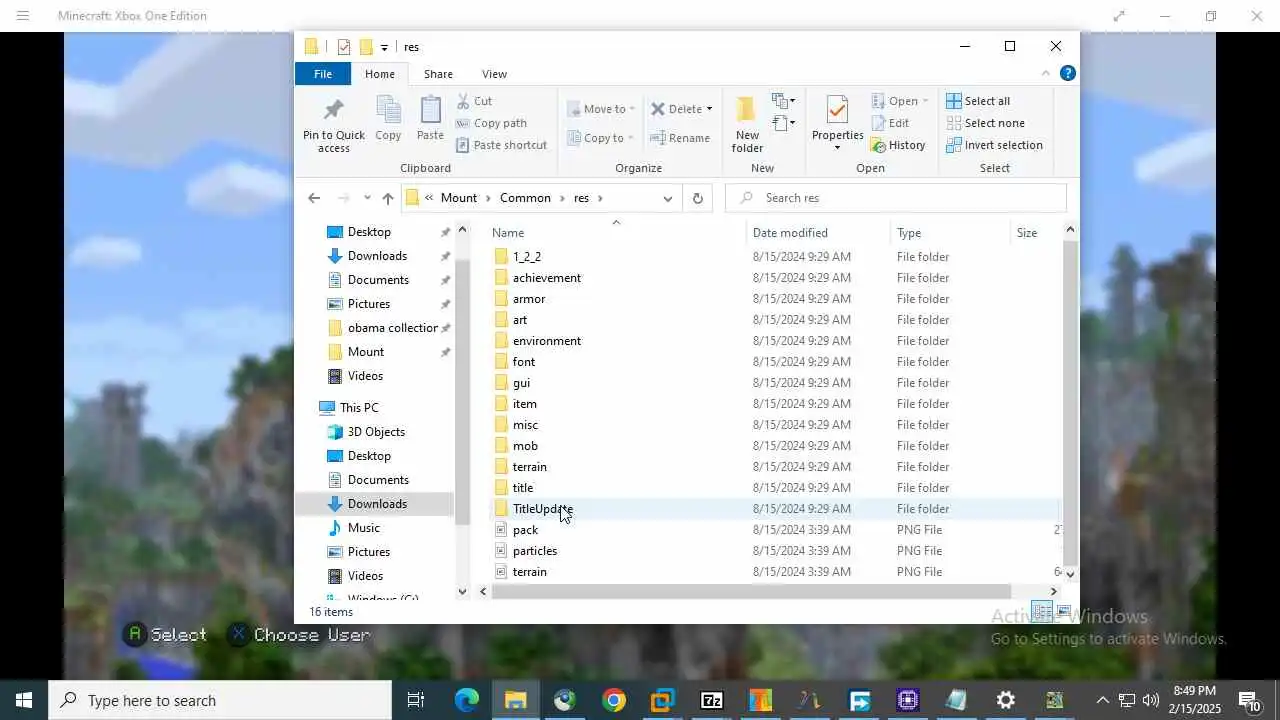Select the TitleUpdate folder
Viewport: 1280px width, 720px height.
point(543,509)
